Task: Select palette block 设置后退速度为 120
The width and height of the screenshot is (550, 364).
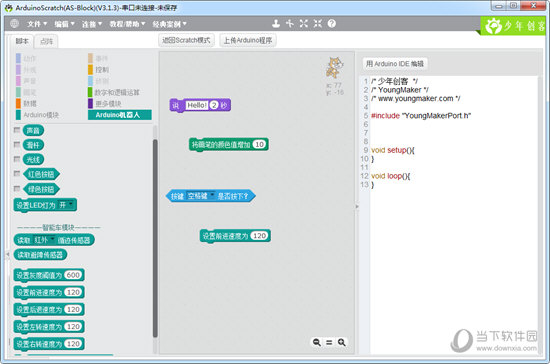Action: [x=49, y=310]
